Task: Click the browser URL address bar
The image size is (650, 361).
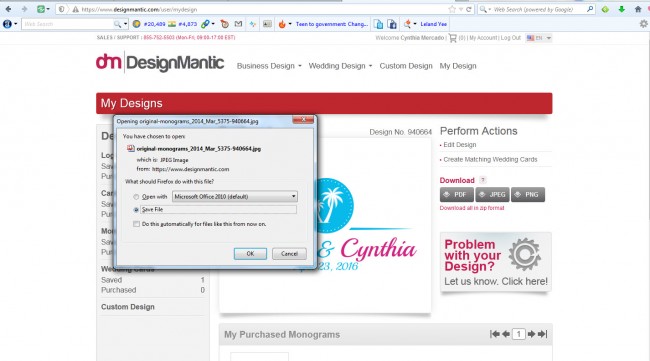Action: (264, 9)
